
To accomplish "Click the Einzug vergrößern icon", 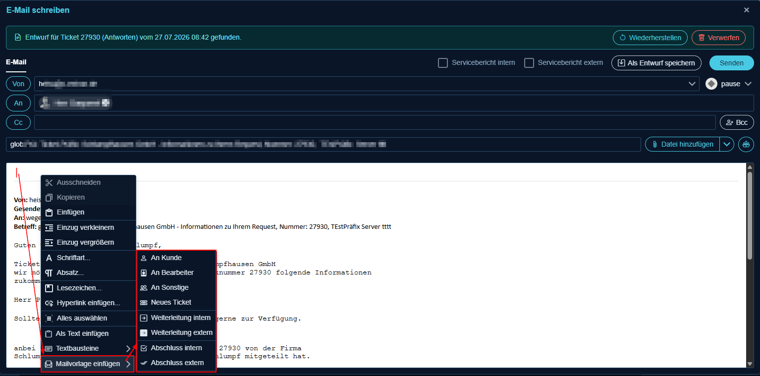I will coord(48,242).
